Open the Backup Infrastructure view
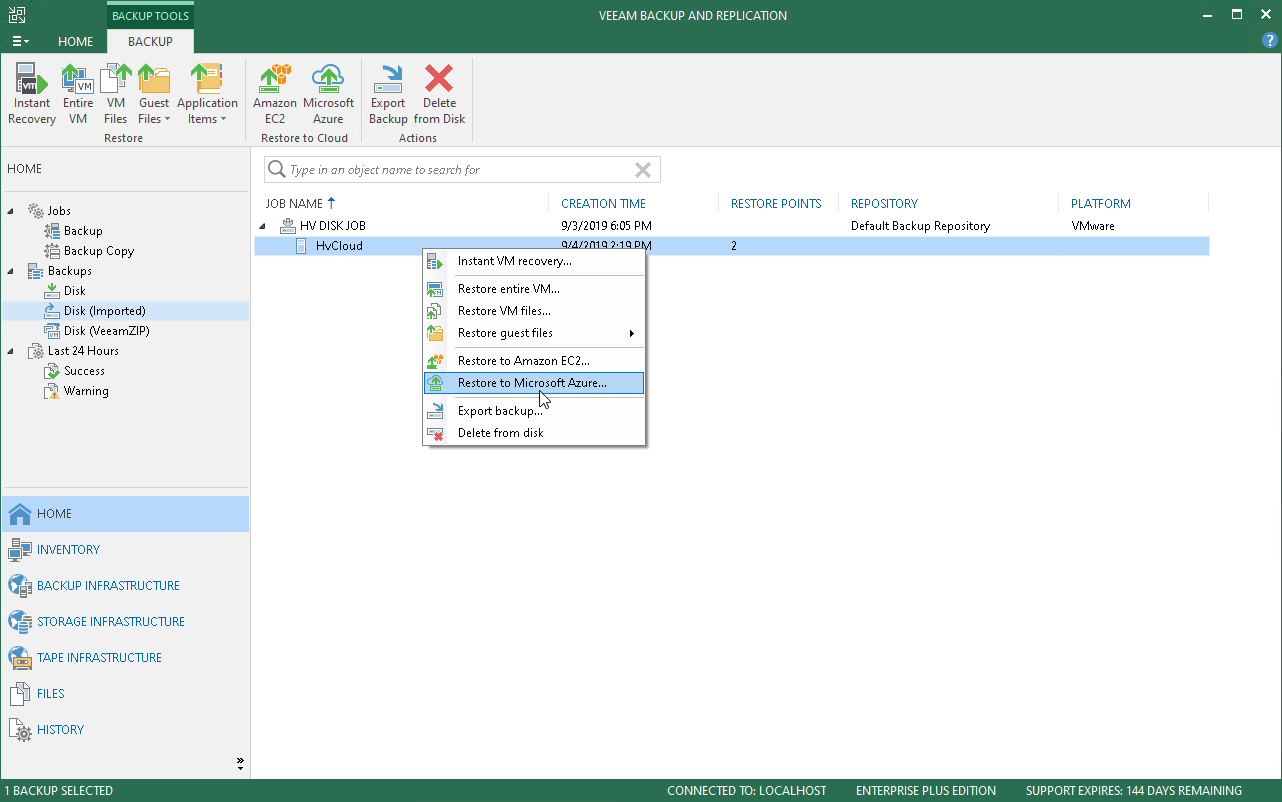 coord(125,586)
